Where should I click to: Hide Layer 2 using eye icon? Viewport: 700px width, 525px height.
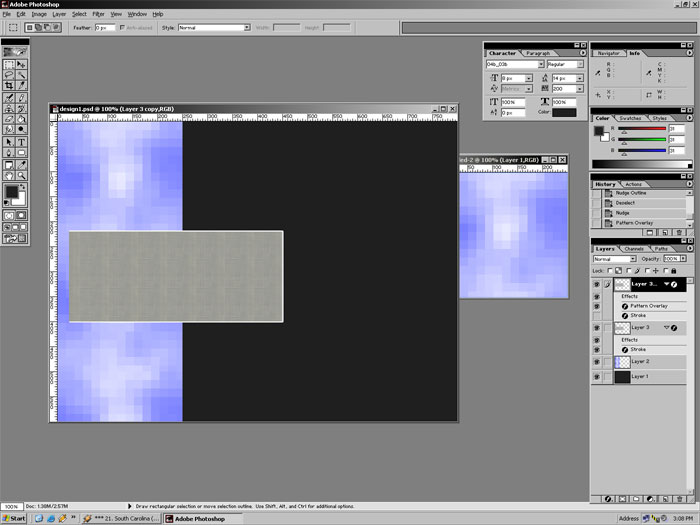tap(597, 361)
